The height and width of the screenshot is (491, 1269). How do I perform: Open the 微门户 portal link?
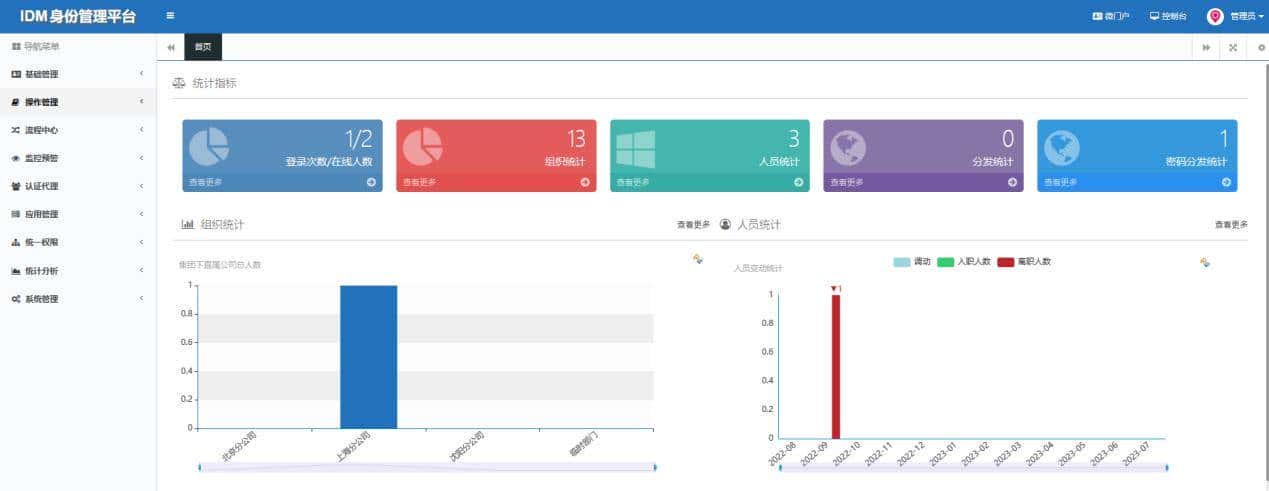coord(1111,17)
